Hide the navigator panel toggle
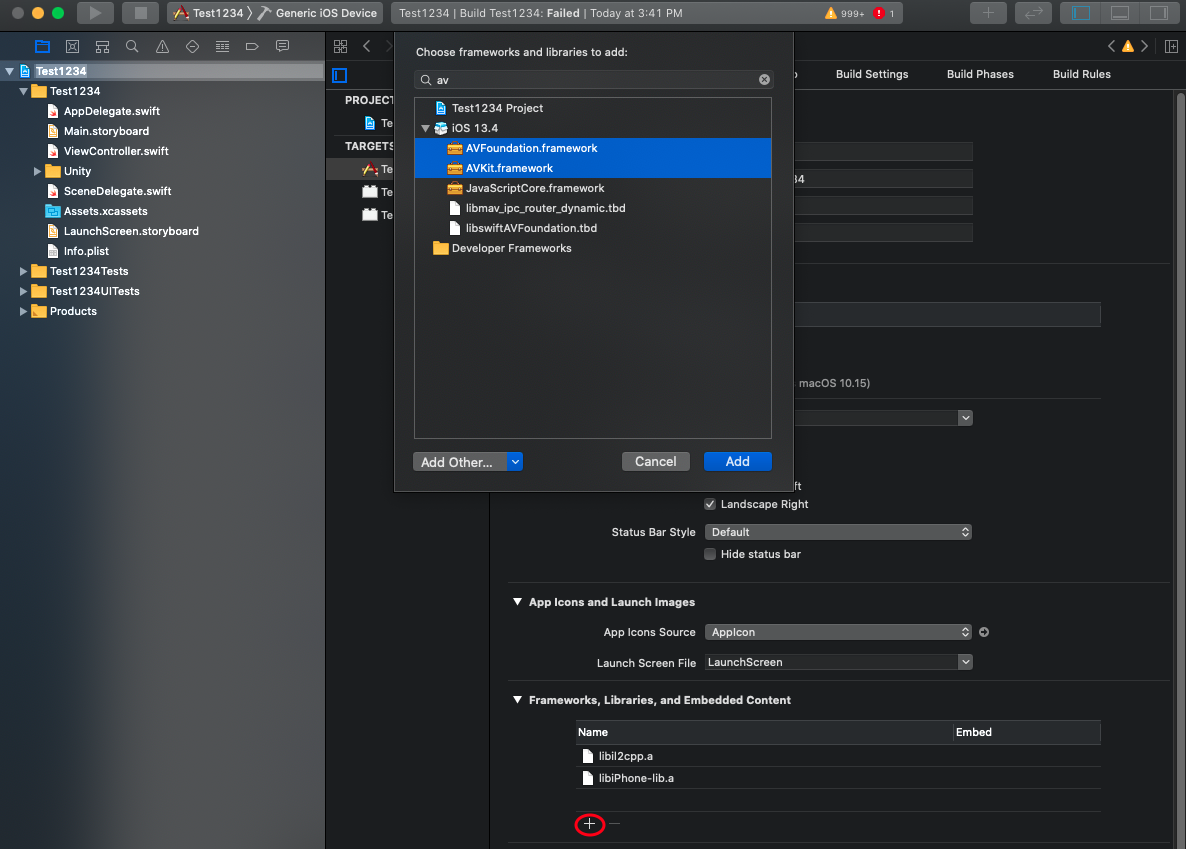 (1081, 13)
